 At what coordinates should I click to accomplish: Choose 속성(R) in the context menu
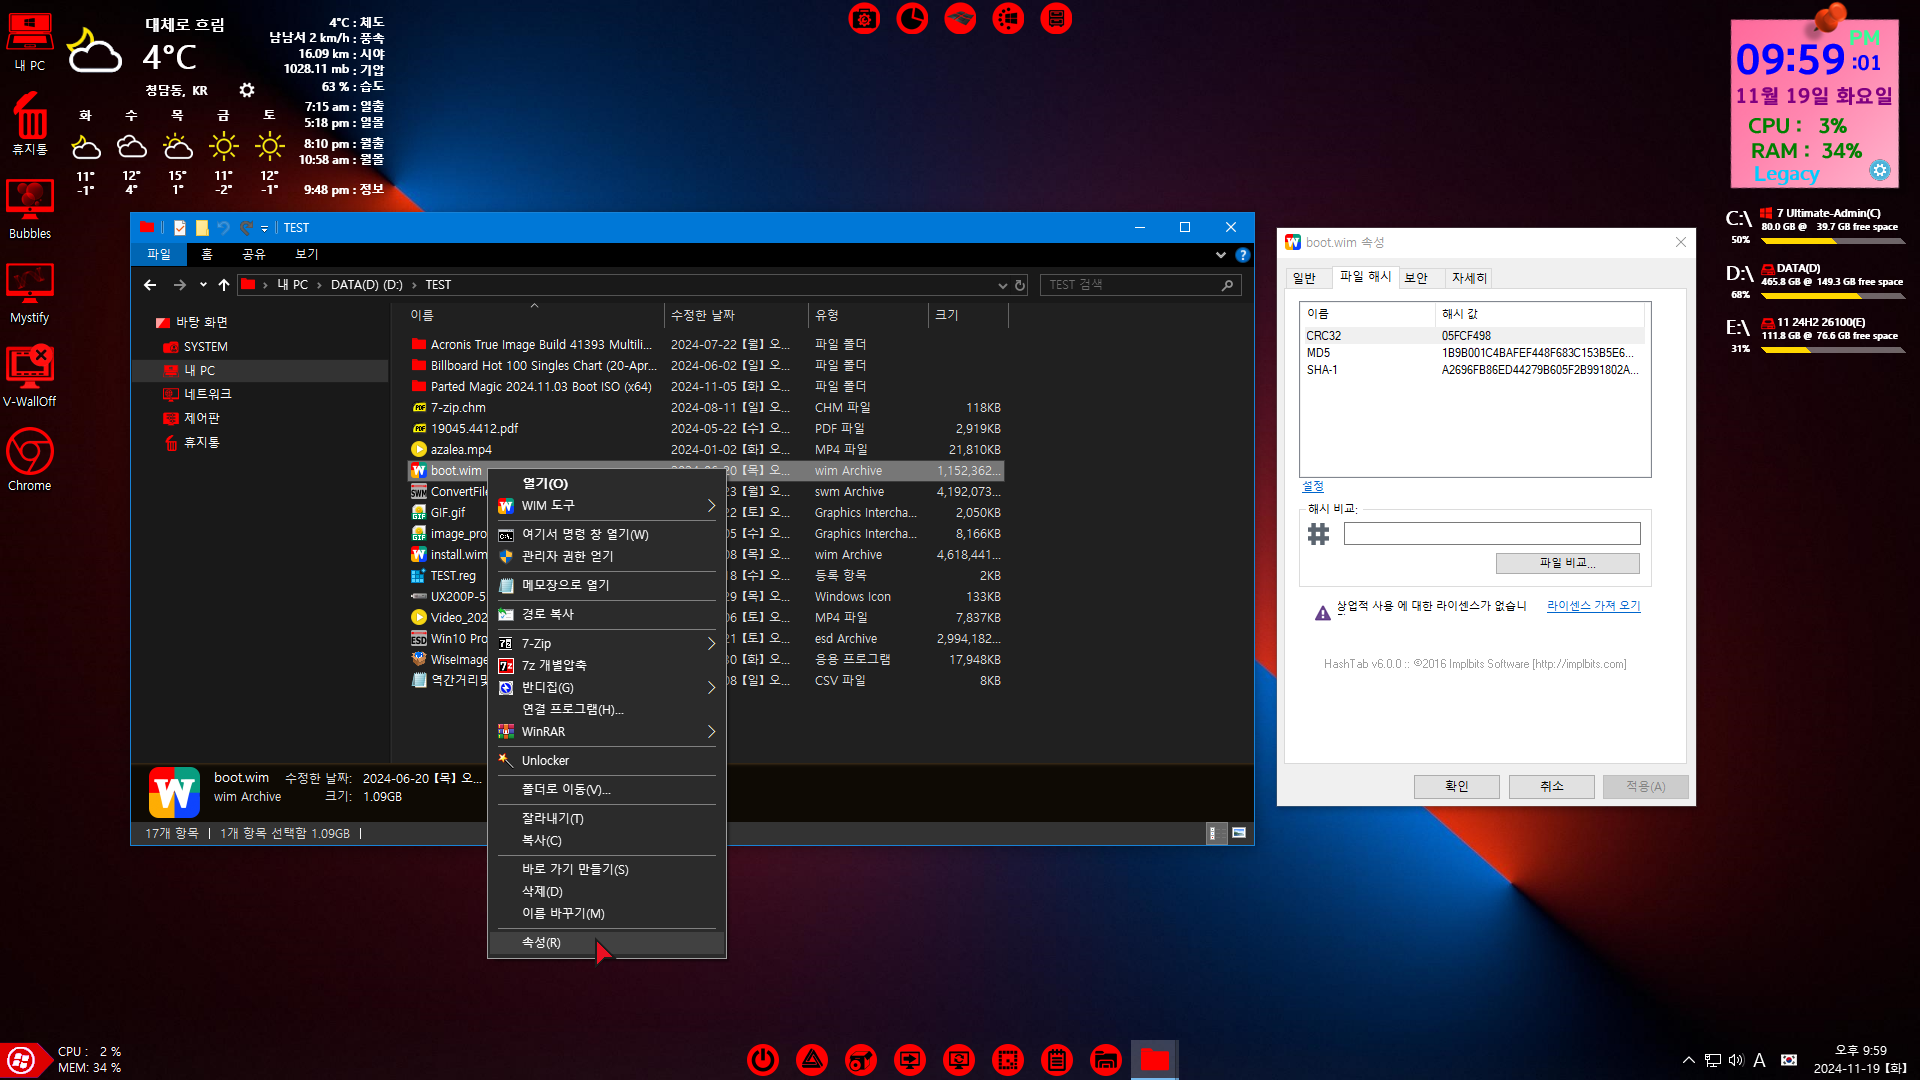tap(607, 943)
